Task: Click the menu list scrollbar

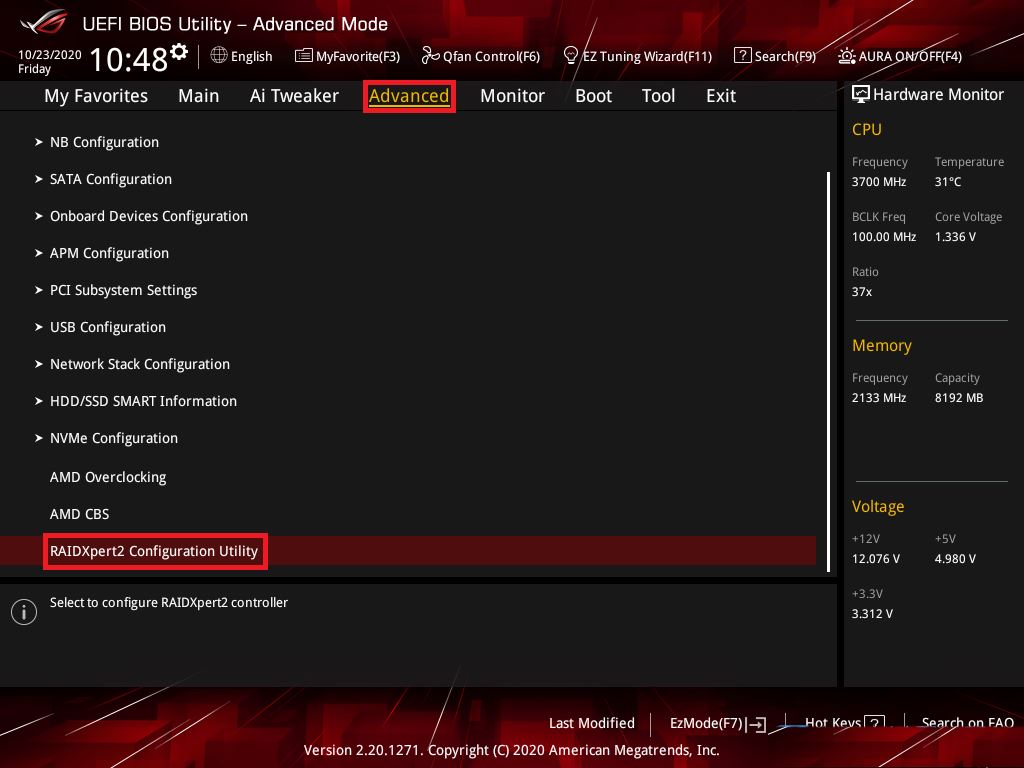Action: pos(828,372)
